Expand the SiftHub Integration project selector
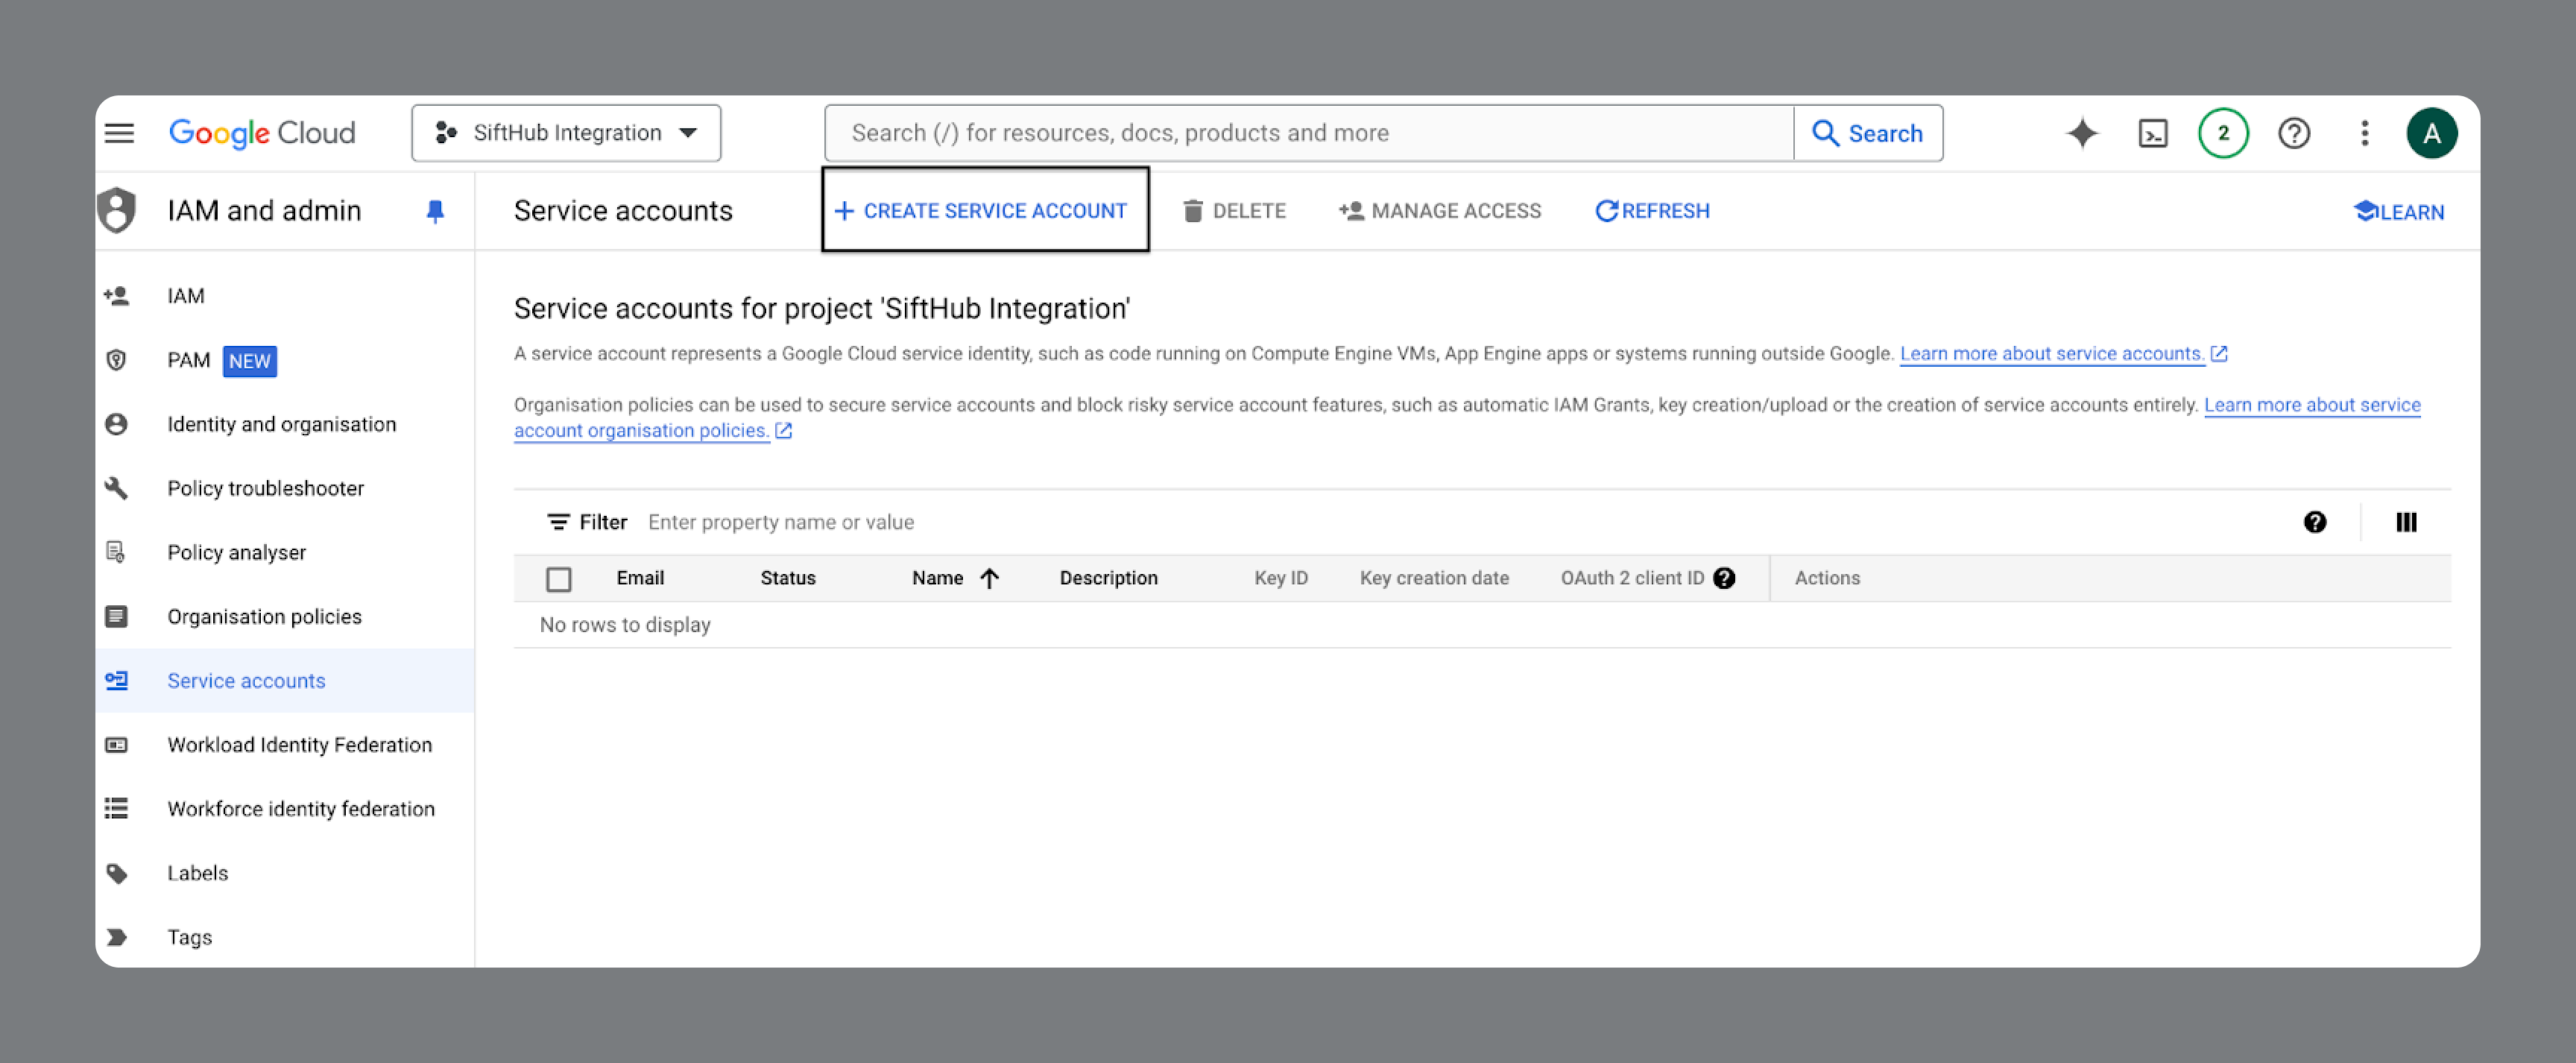 pos(566,133)
